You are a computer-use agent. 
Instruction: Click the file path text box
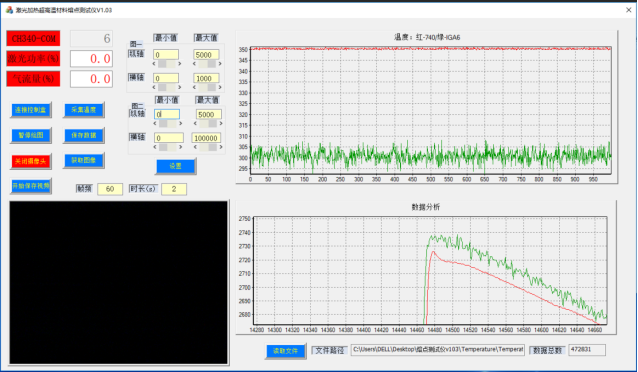438,350
